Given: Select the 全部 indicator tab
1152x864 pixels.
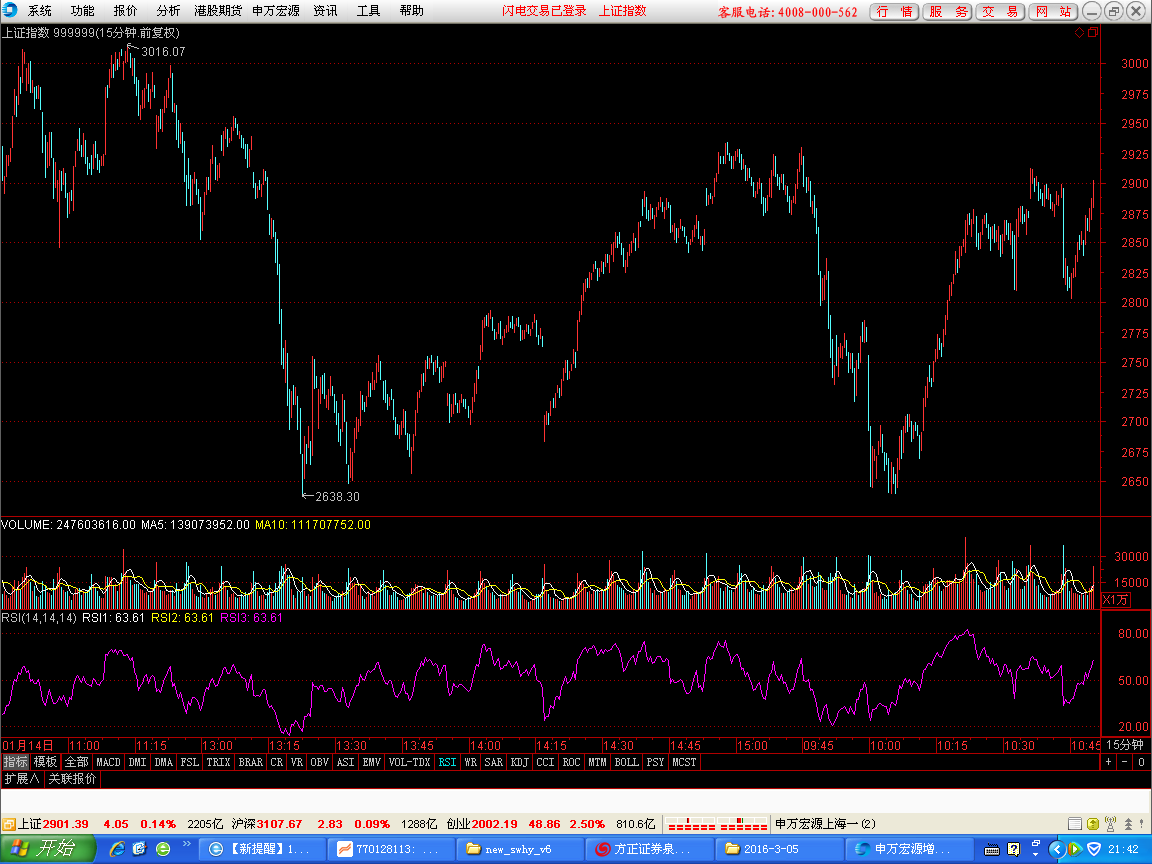Looking at the screenshot, I should click(x=76, y=762).
